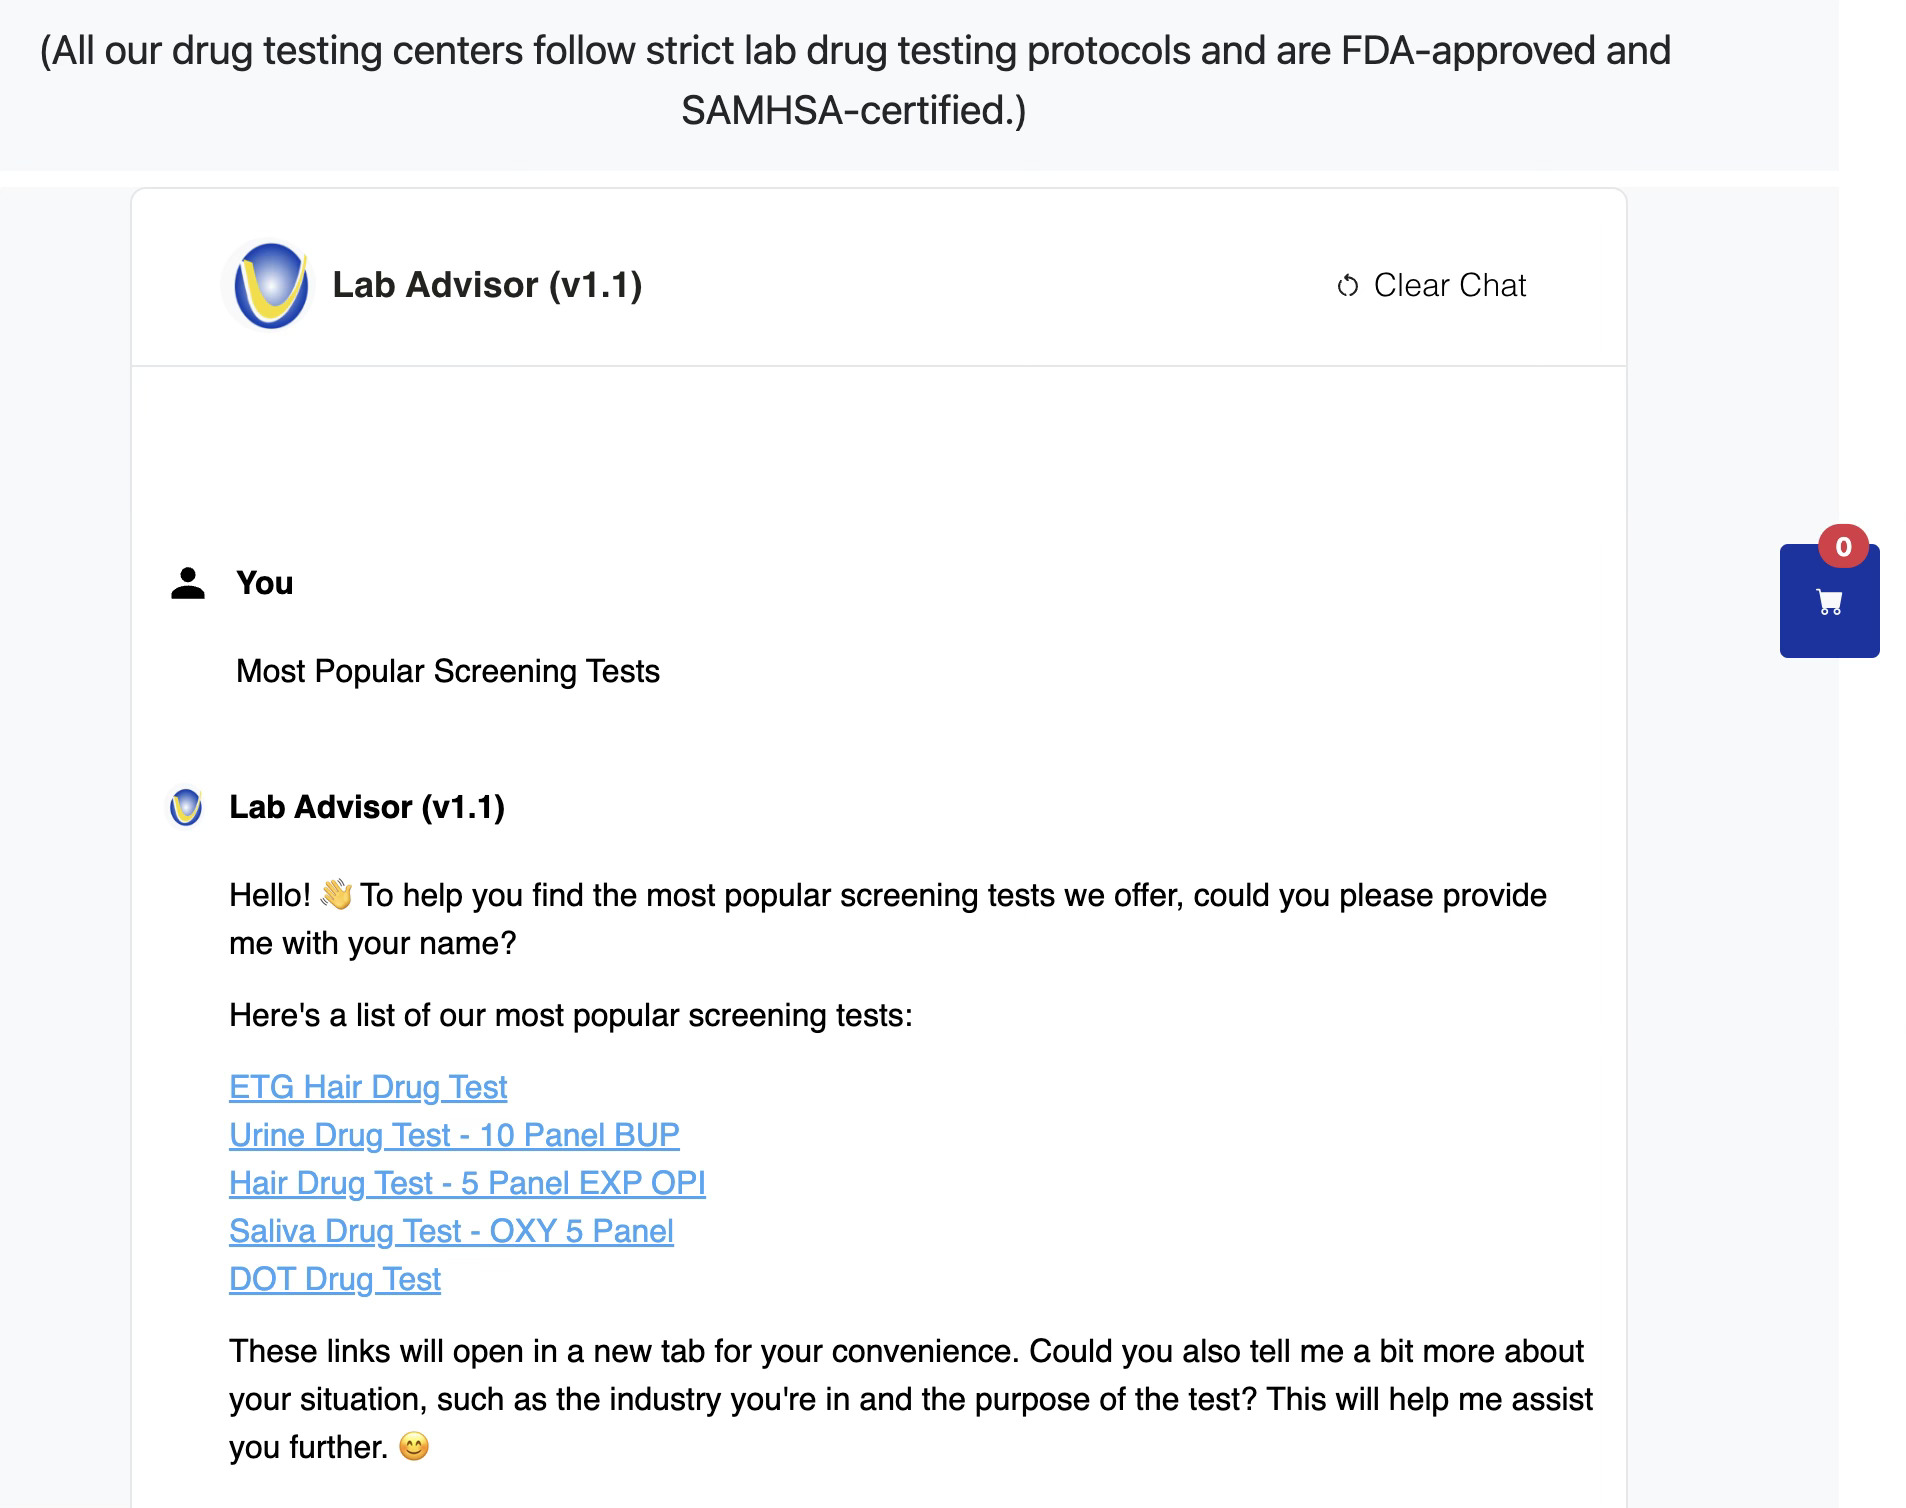Click the waving hand emoji after Hello
The width and height of the screenshot is (1906, 1508).
coord(336,894)
